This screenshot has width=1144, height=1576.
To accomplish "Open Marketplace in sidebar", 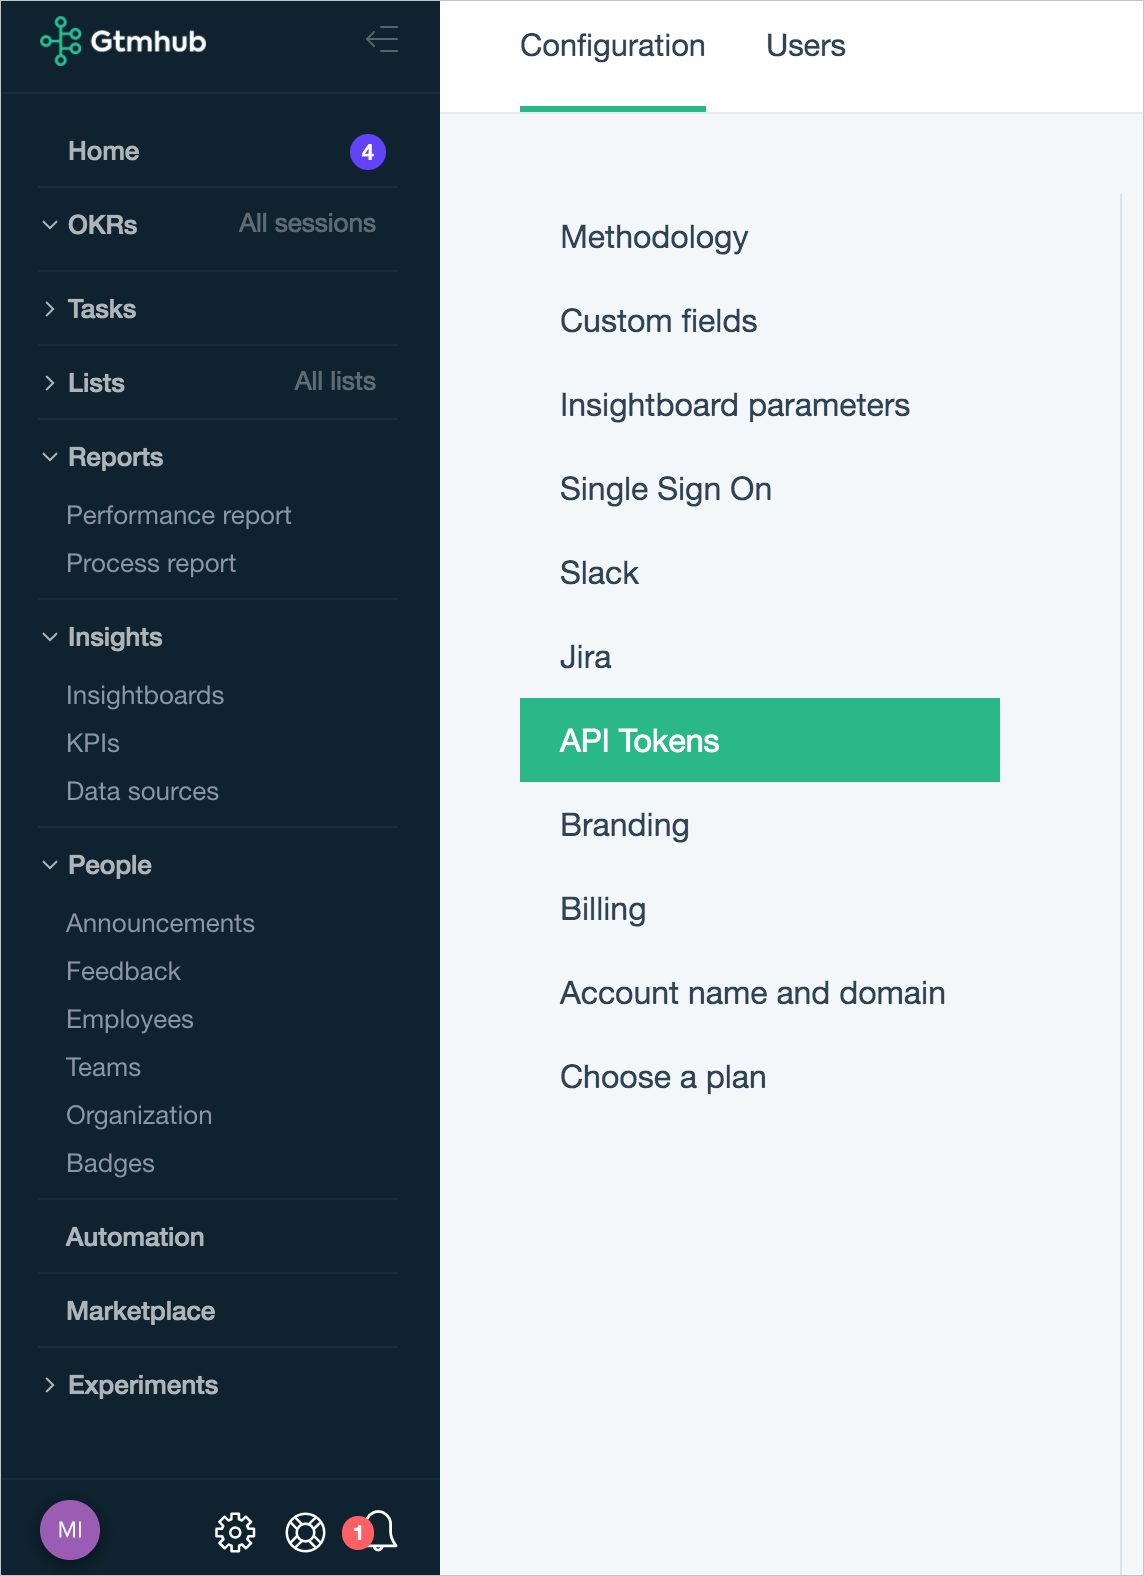I will pyautogui.click(x=141, y=1311).
